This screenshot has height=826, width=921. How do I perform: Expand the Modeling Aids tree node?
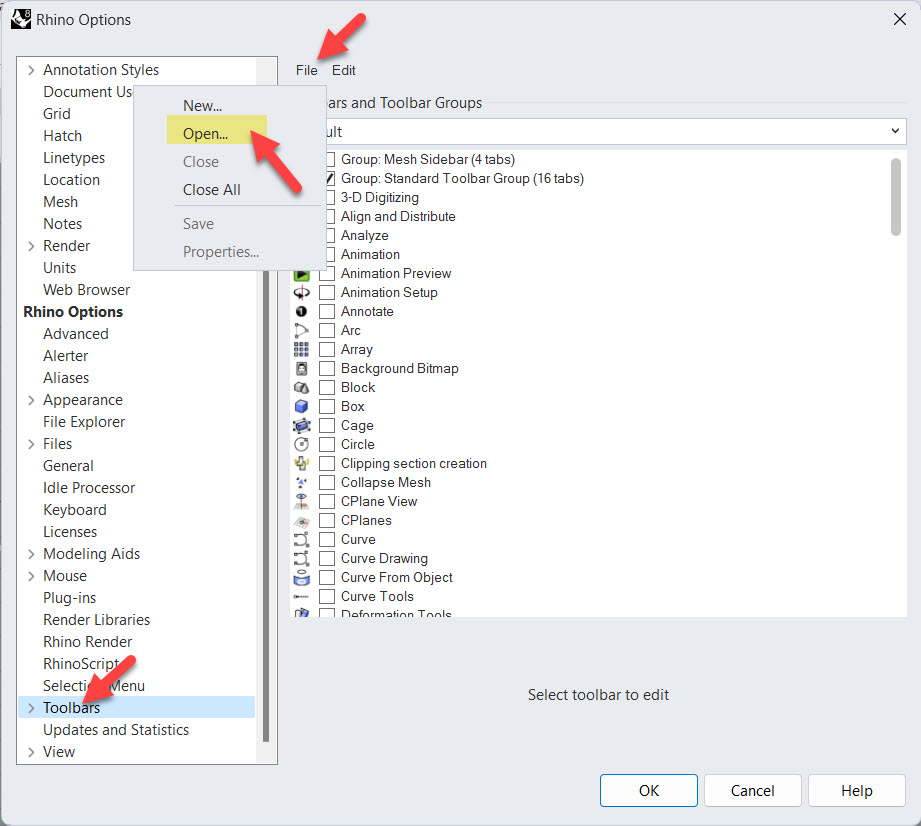[31, 554]
